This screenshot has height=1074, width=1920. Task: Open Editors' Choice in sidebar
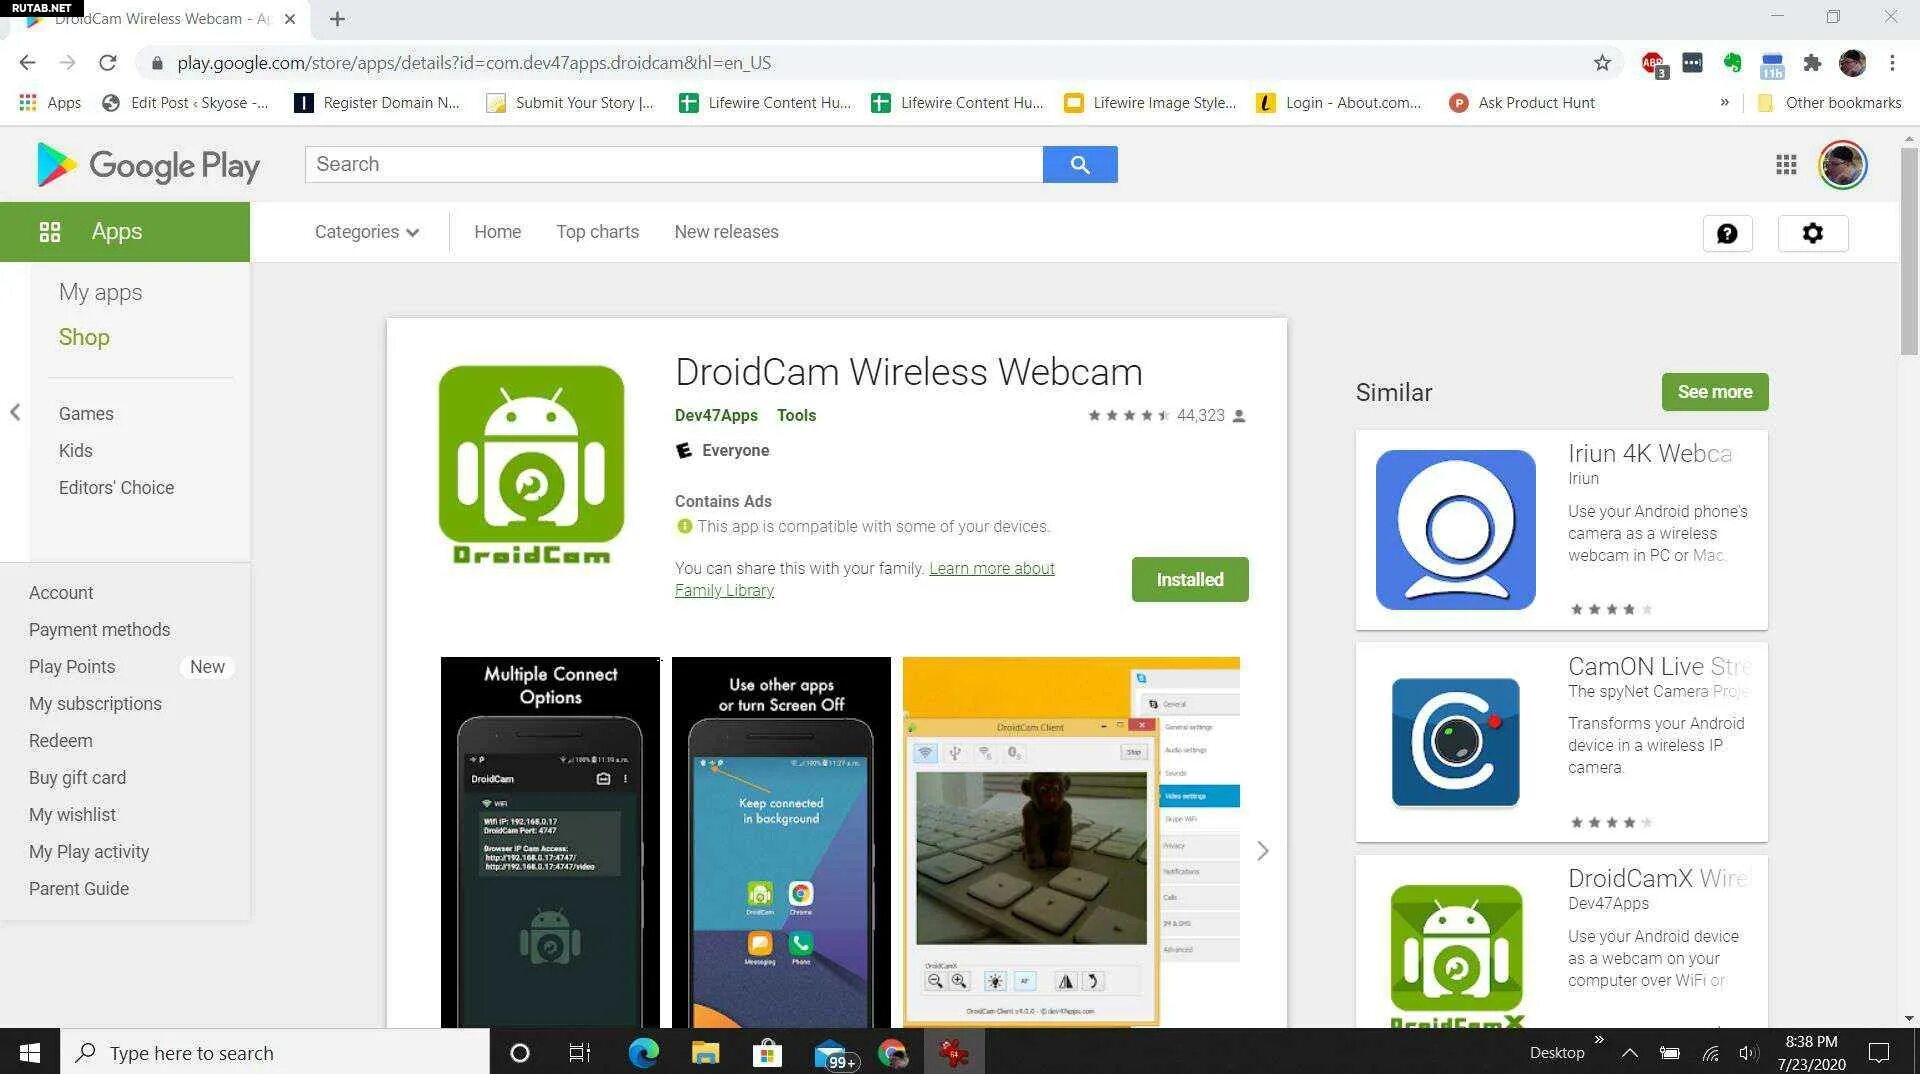(x=116, y=487)
